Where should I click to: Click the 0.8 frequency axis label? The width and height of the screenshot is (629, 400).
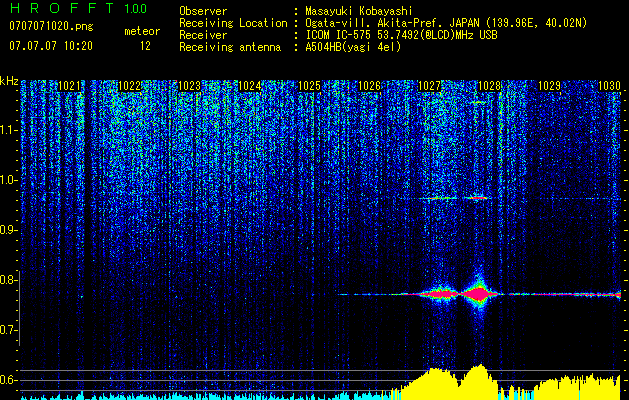pos(8,280)
